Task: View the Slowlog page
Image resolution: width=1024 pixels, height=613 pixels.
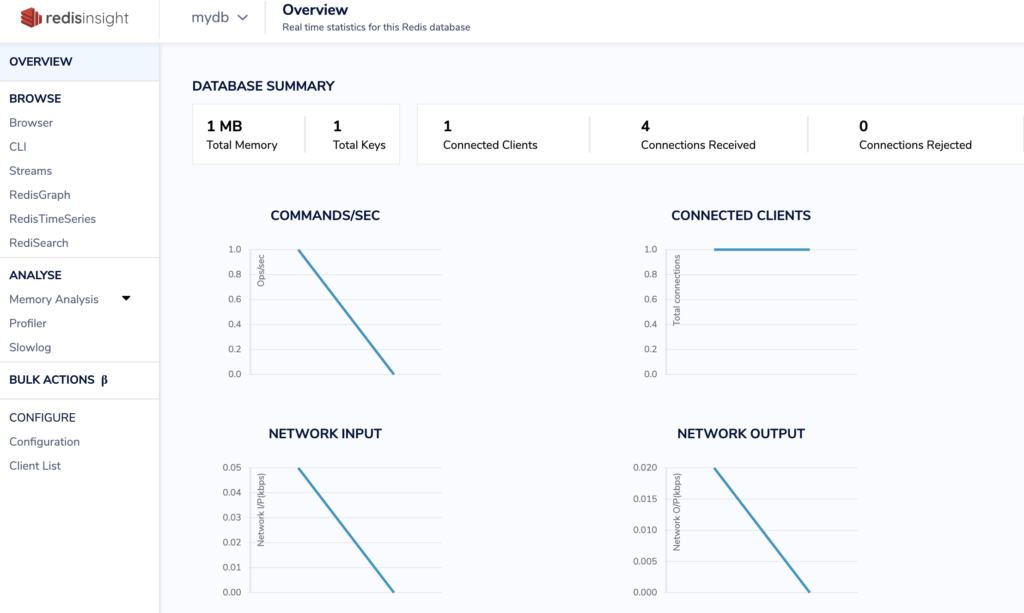Action: click(x=30, y=347)
